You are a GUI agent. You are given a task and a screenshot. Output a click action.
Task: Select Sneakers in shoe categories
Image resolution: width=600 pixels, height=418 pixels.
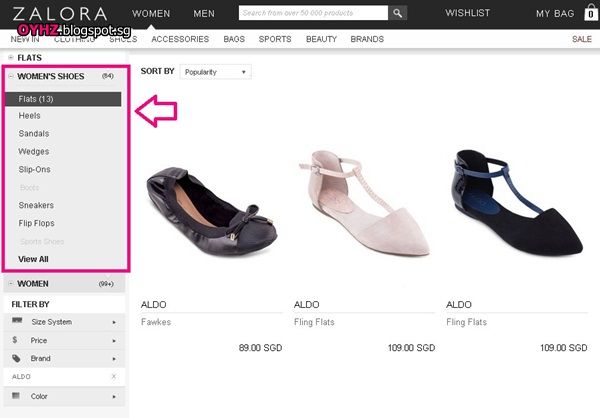tap(36, 205)
